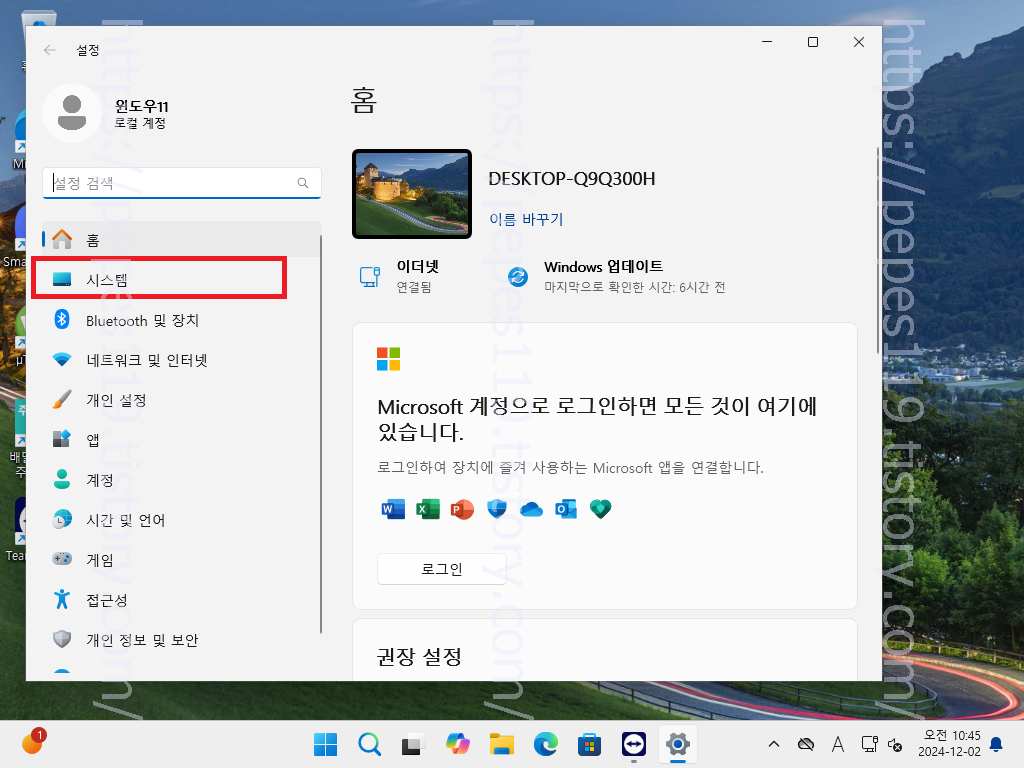The width and height of the screenshot is (1024, 768).
Task: Click the green heart Family Safety icon
Action: [601, 509]
